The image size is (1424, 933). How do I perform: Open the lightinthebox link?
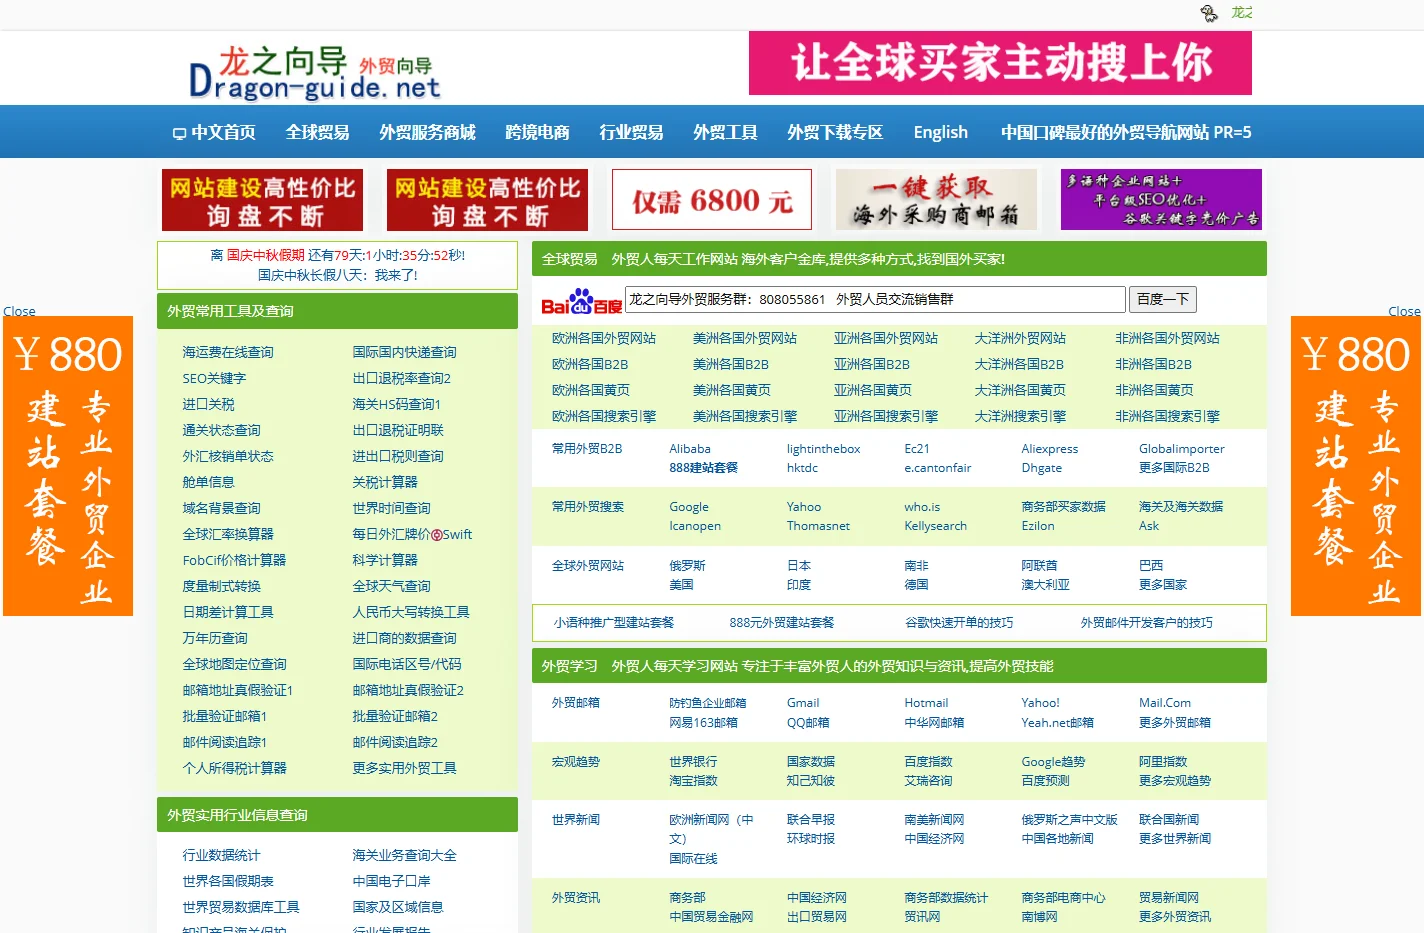point(823,449)
